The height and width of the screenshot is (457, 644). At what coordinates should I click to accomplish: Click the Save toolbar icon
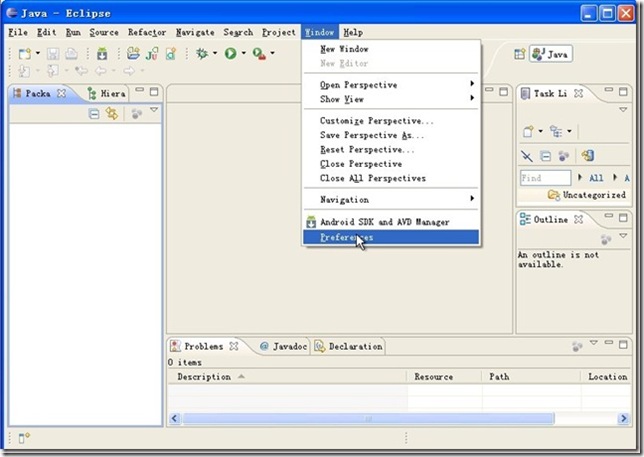tap(53, 54)
